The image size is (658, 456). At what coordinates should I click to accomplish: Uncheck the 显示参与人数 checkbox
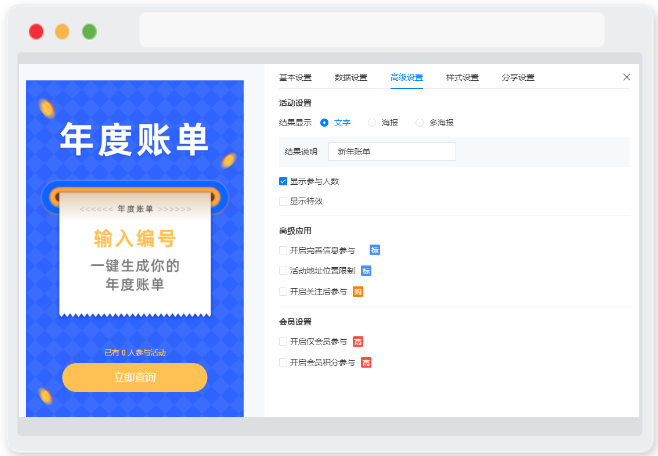(x=283, y=181)
